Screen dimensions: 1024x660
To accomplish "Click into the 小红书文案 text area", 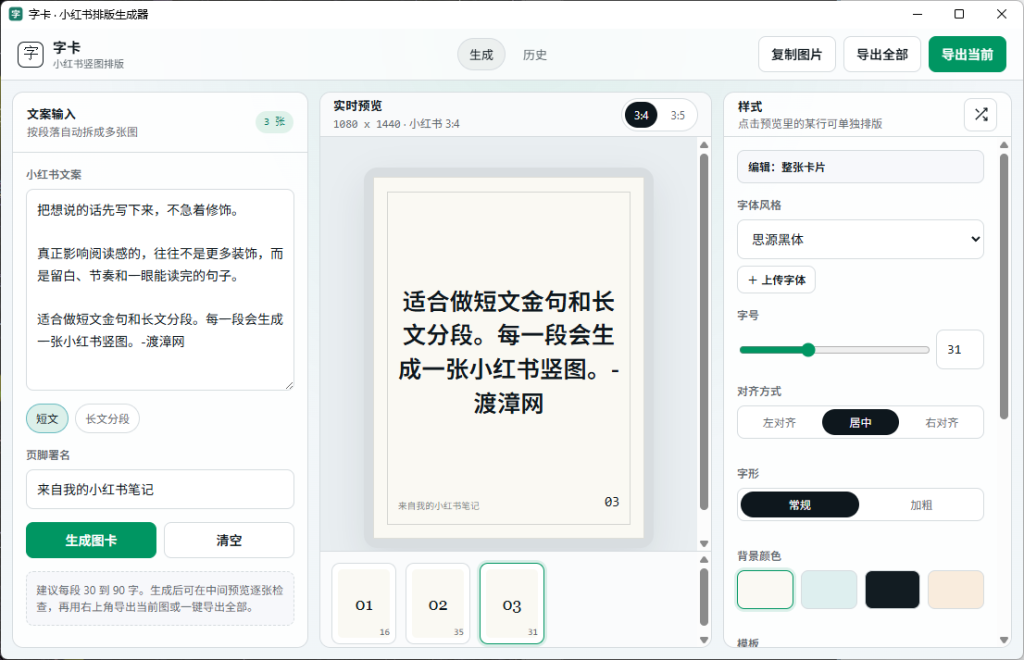I will tap(160, 290).
